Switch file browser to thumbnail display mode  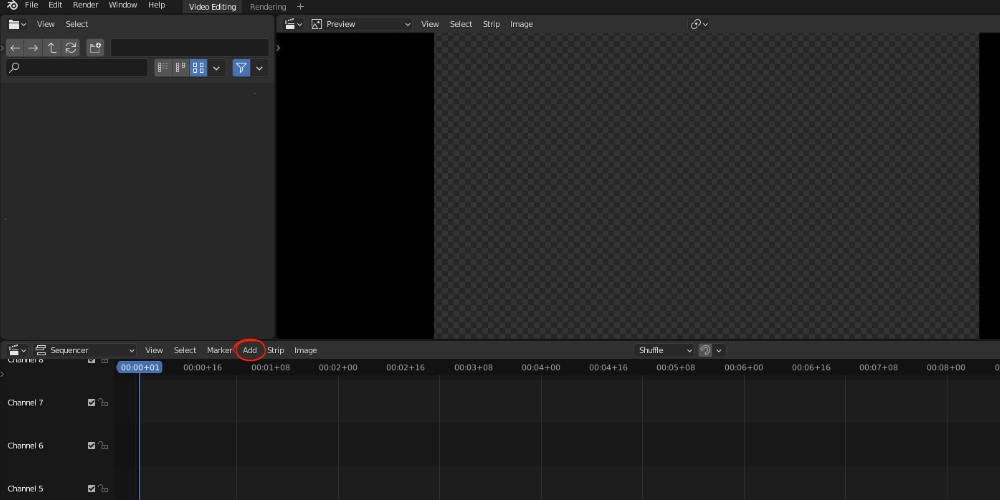[x=198, y=68]
